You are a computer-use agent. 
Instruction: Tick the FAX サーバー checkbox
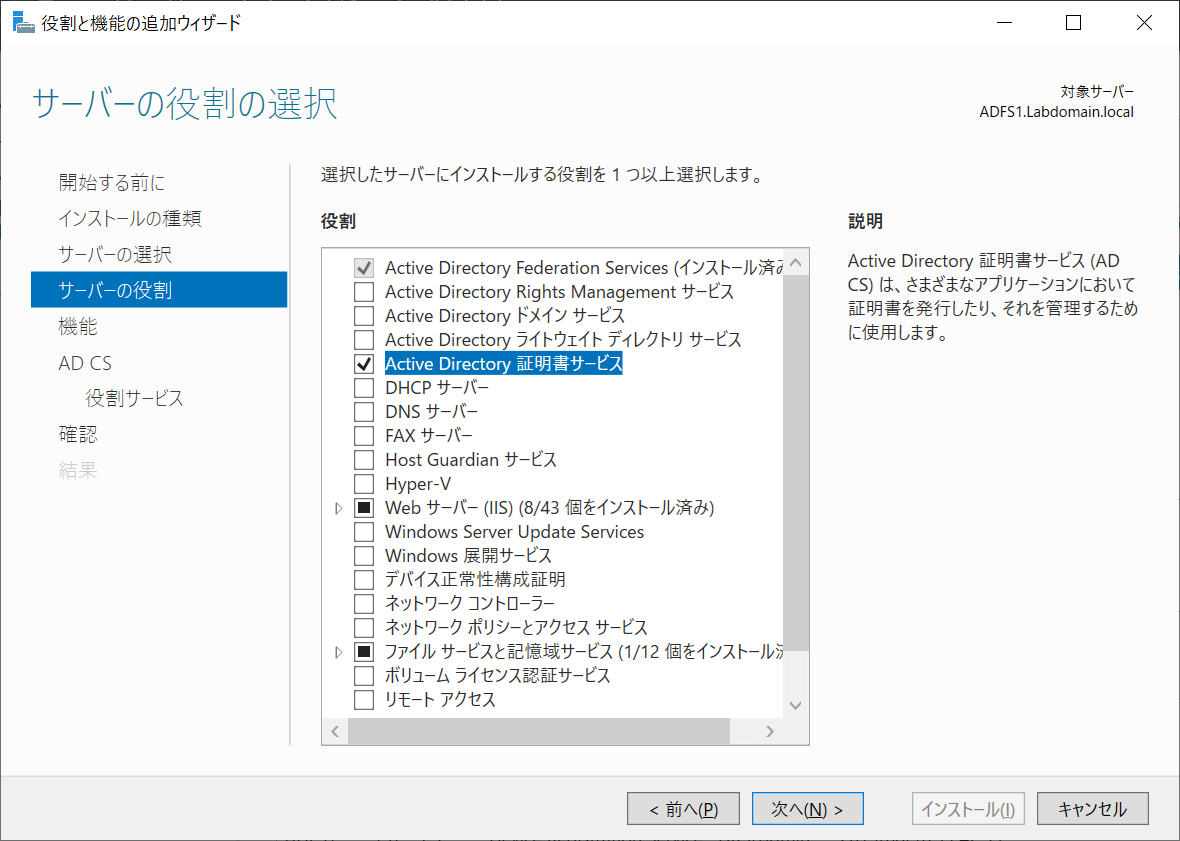pos(364,436)
